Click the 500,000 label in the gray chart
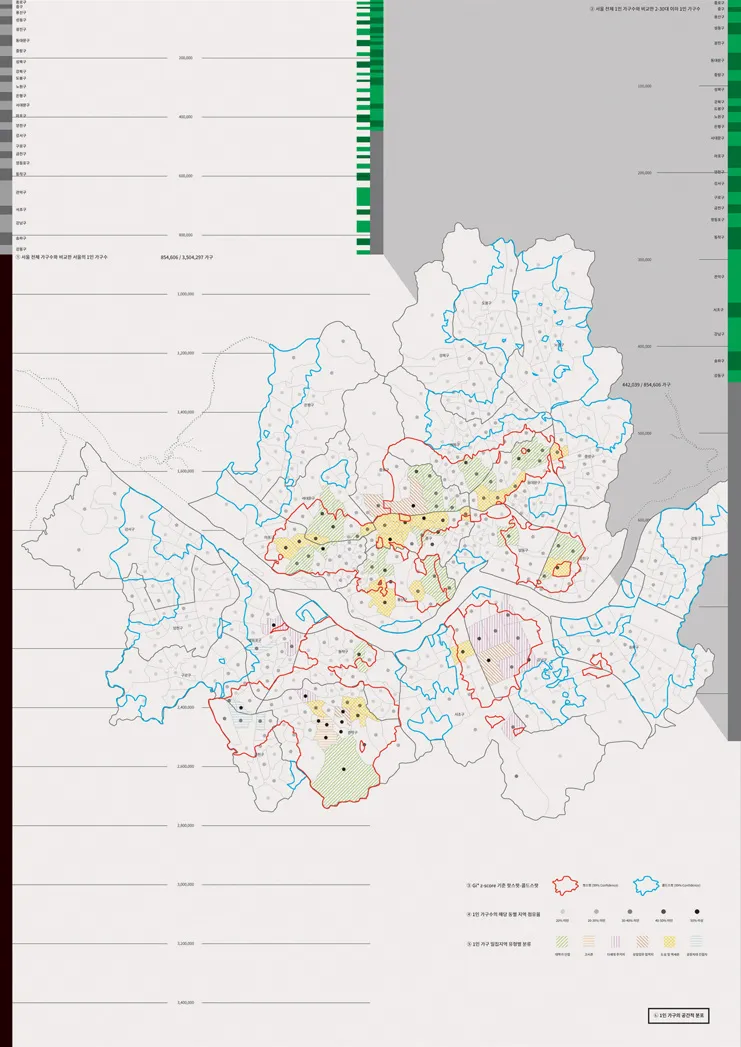The width and height of the screenshot is (741, 1047). (x=644, y=433)
